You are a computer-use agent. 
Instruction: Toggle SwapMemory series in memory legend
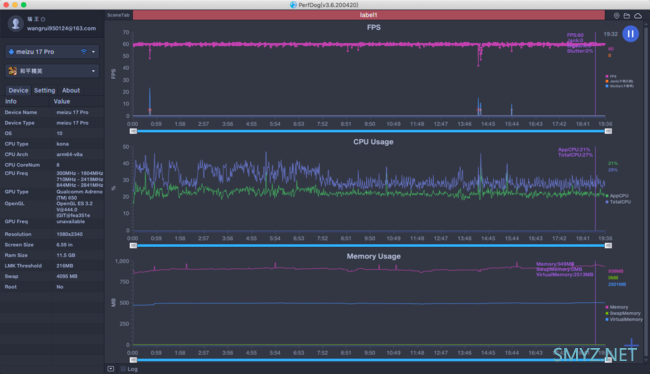(x=623, y=313)
